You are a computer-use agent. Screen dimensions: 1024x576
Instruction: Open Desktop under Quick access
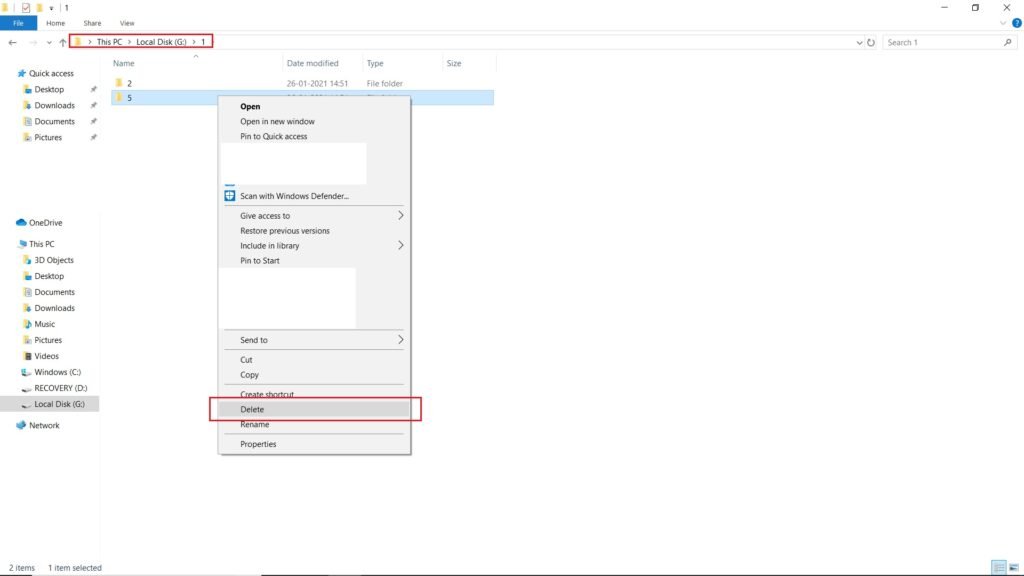[49, 89]
